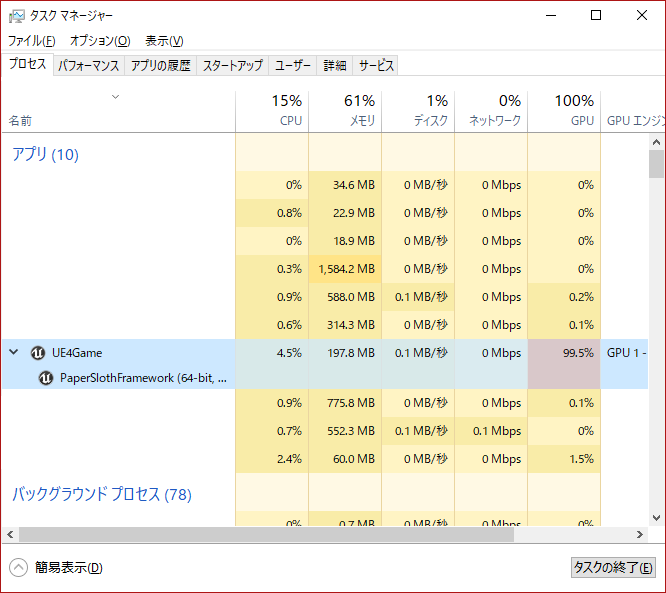Viewport: 666px width, 593px height.
Task: Click the アプリ (10) group heading
Action: pyautogui.click(x=45, y=154)
